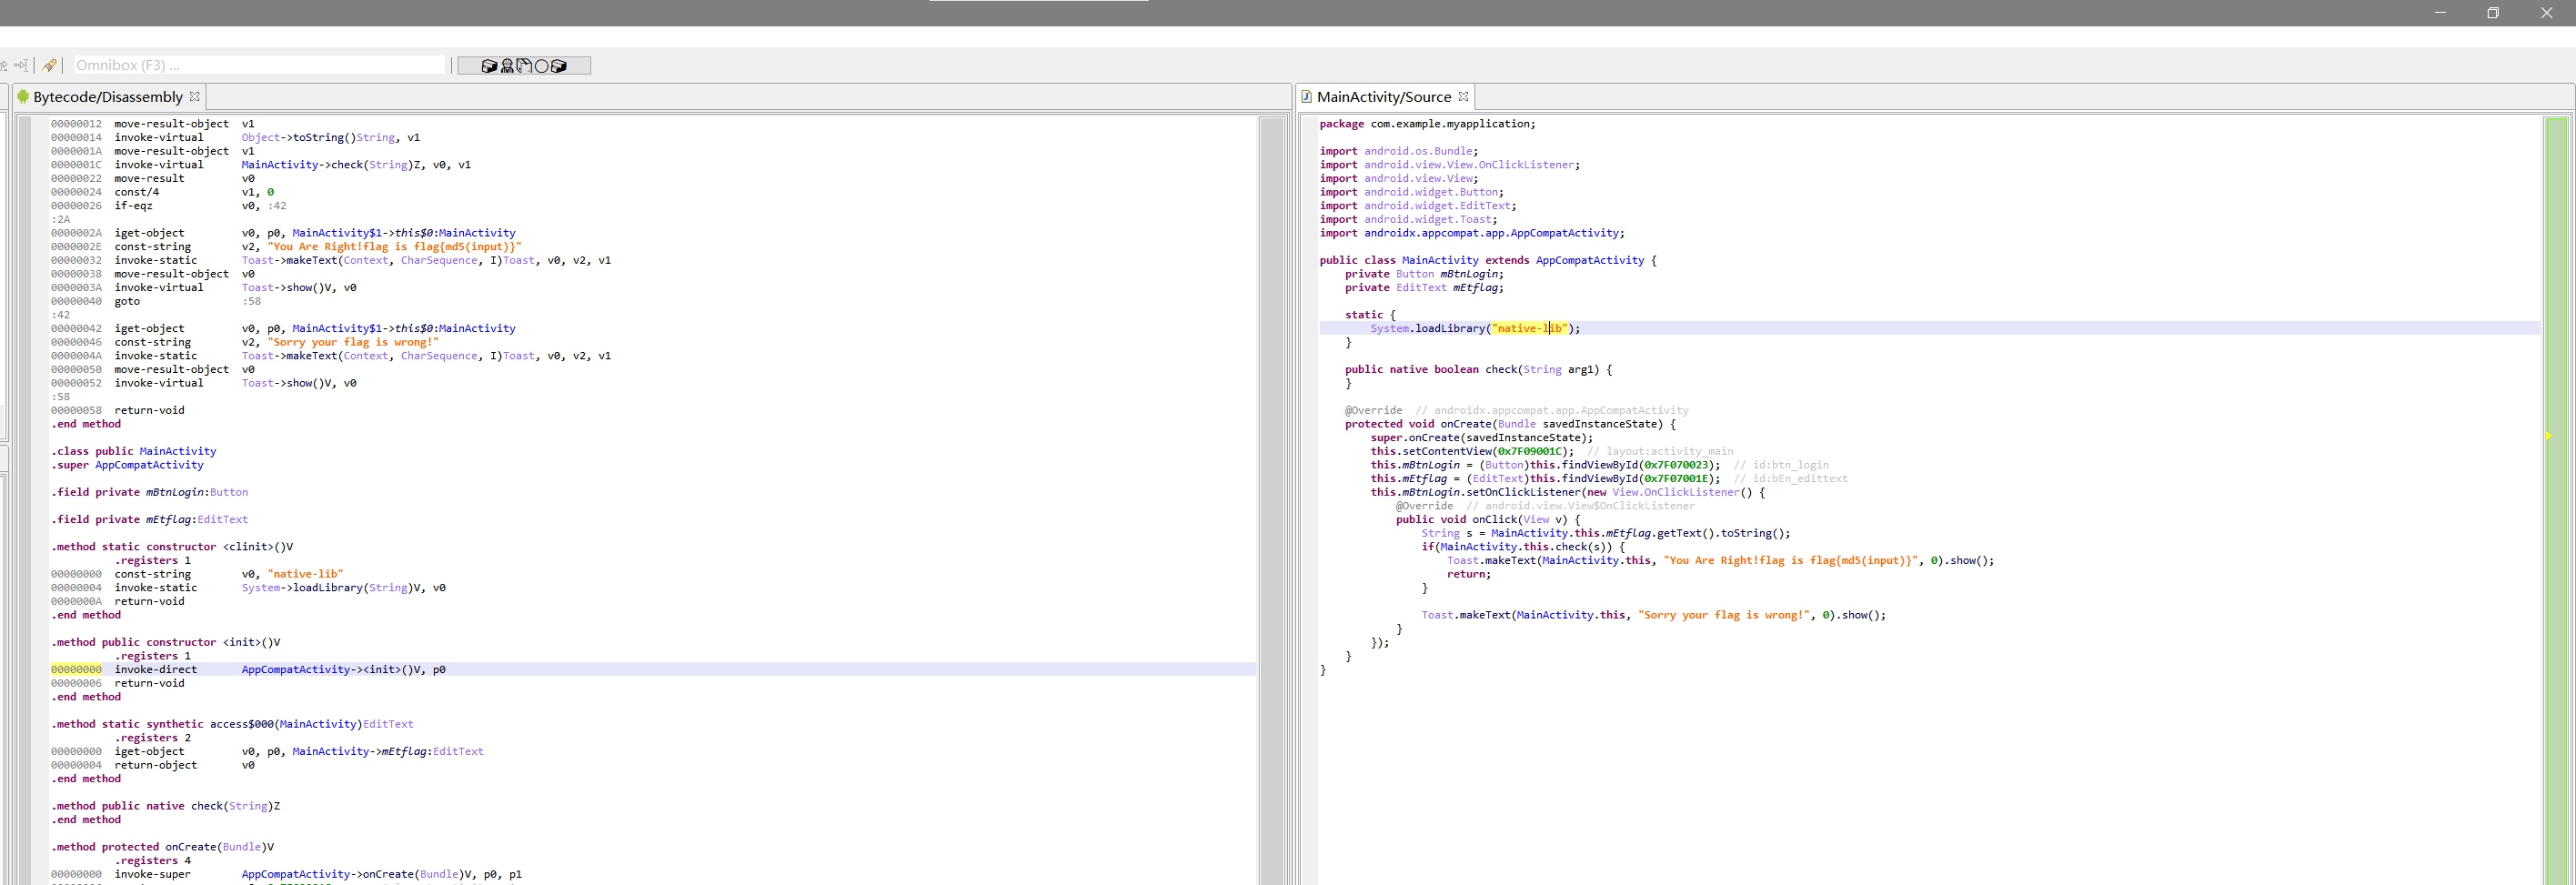Screen dimensions: 2576x885
Task: Click "Sorry your flag is wrong!" string in Source pane
Action: coord(1724,615)
